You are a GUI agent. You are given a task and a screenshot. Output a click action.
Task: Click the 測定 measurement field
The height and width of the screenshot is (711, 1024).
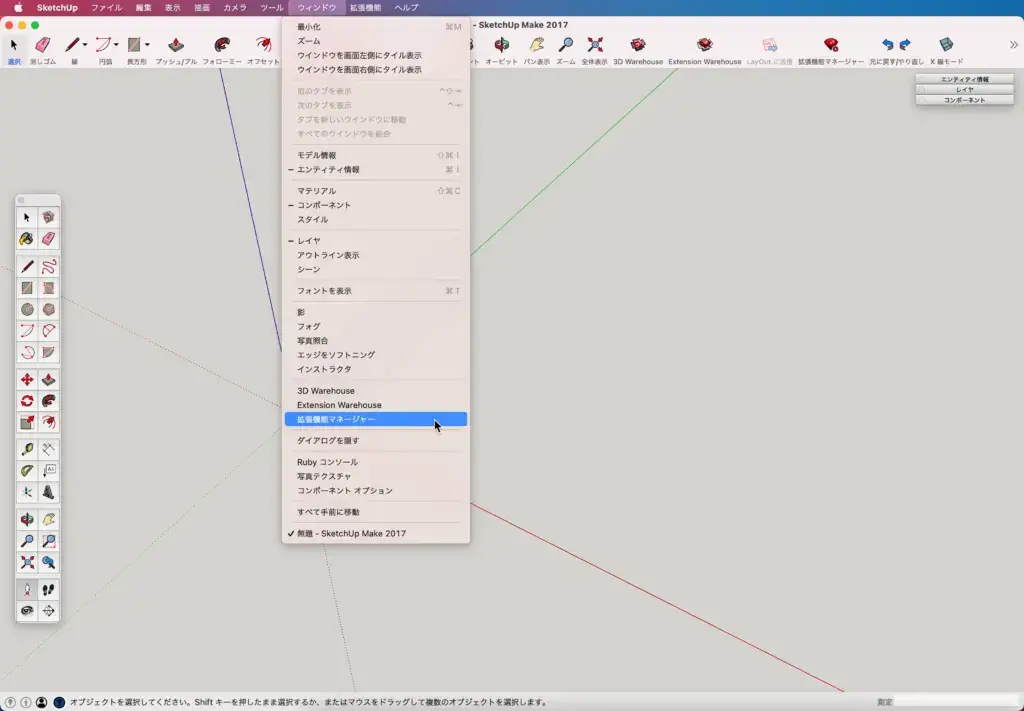[956, 703]
